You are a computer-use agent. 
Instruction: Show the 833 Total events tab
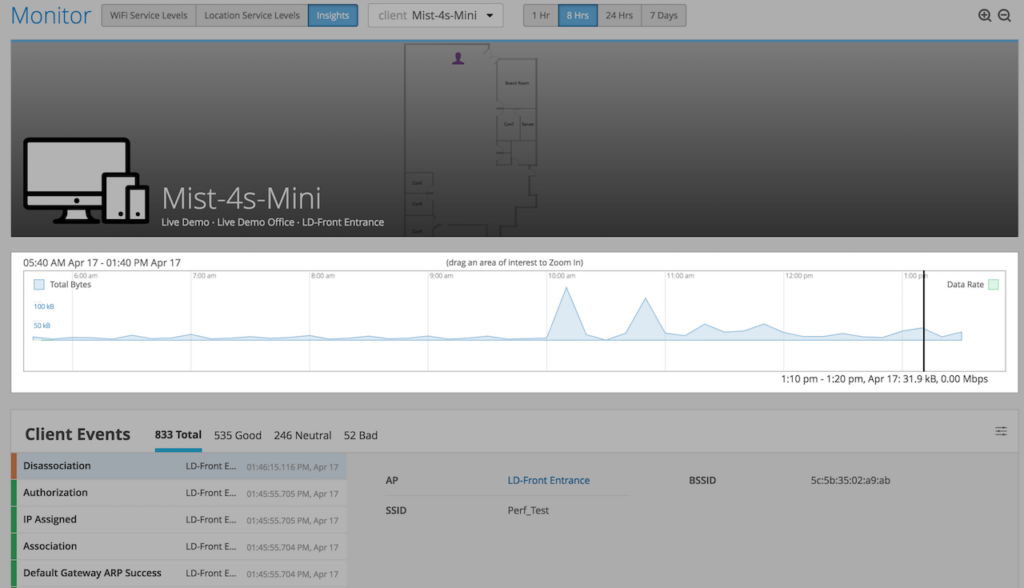pos(177,434)
